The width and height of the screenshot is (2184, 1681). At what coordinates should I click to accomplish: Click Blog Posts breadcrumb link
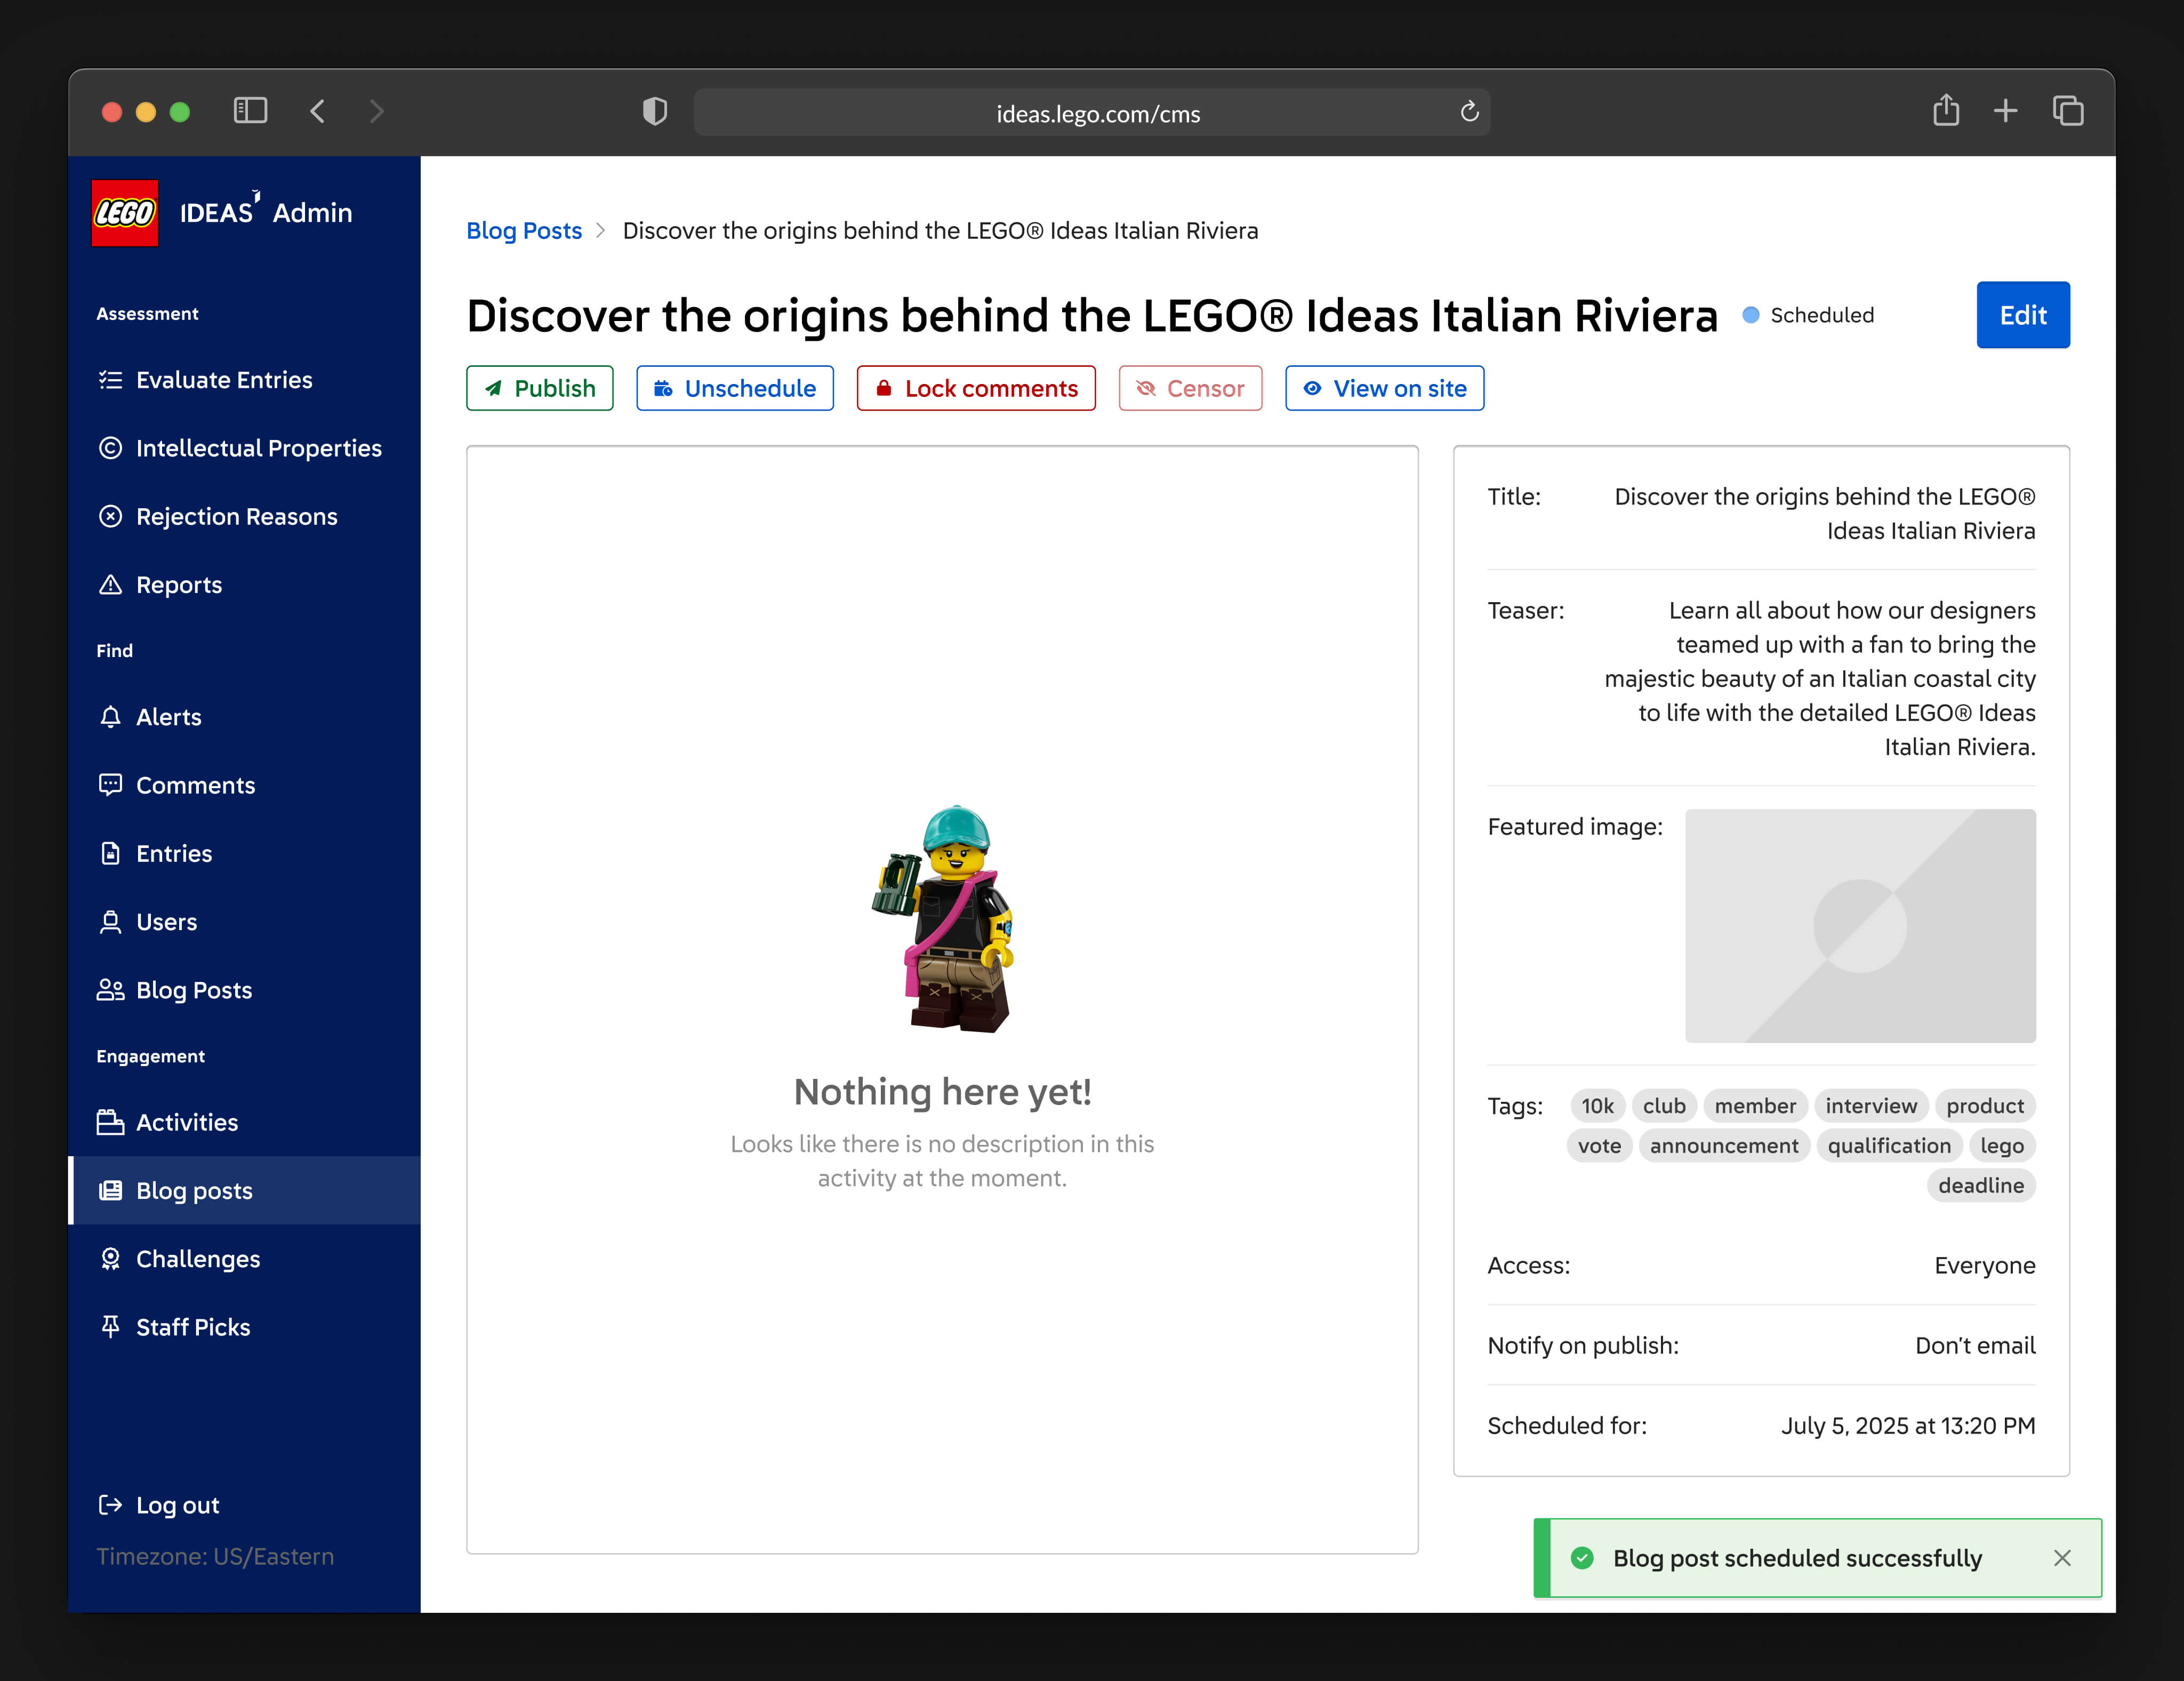click(x=524, y=231)
